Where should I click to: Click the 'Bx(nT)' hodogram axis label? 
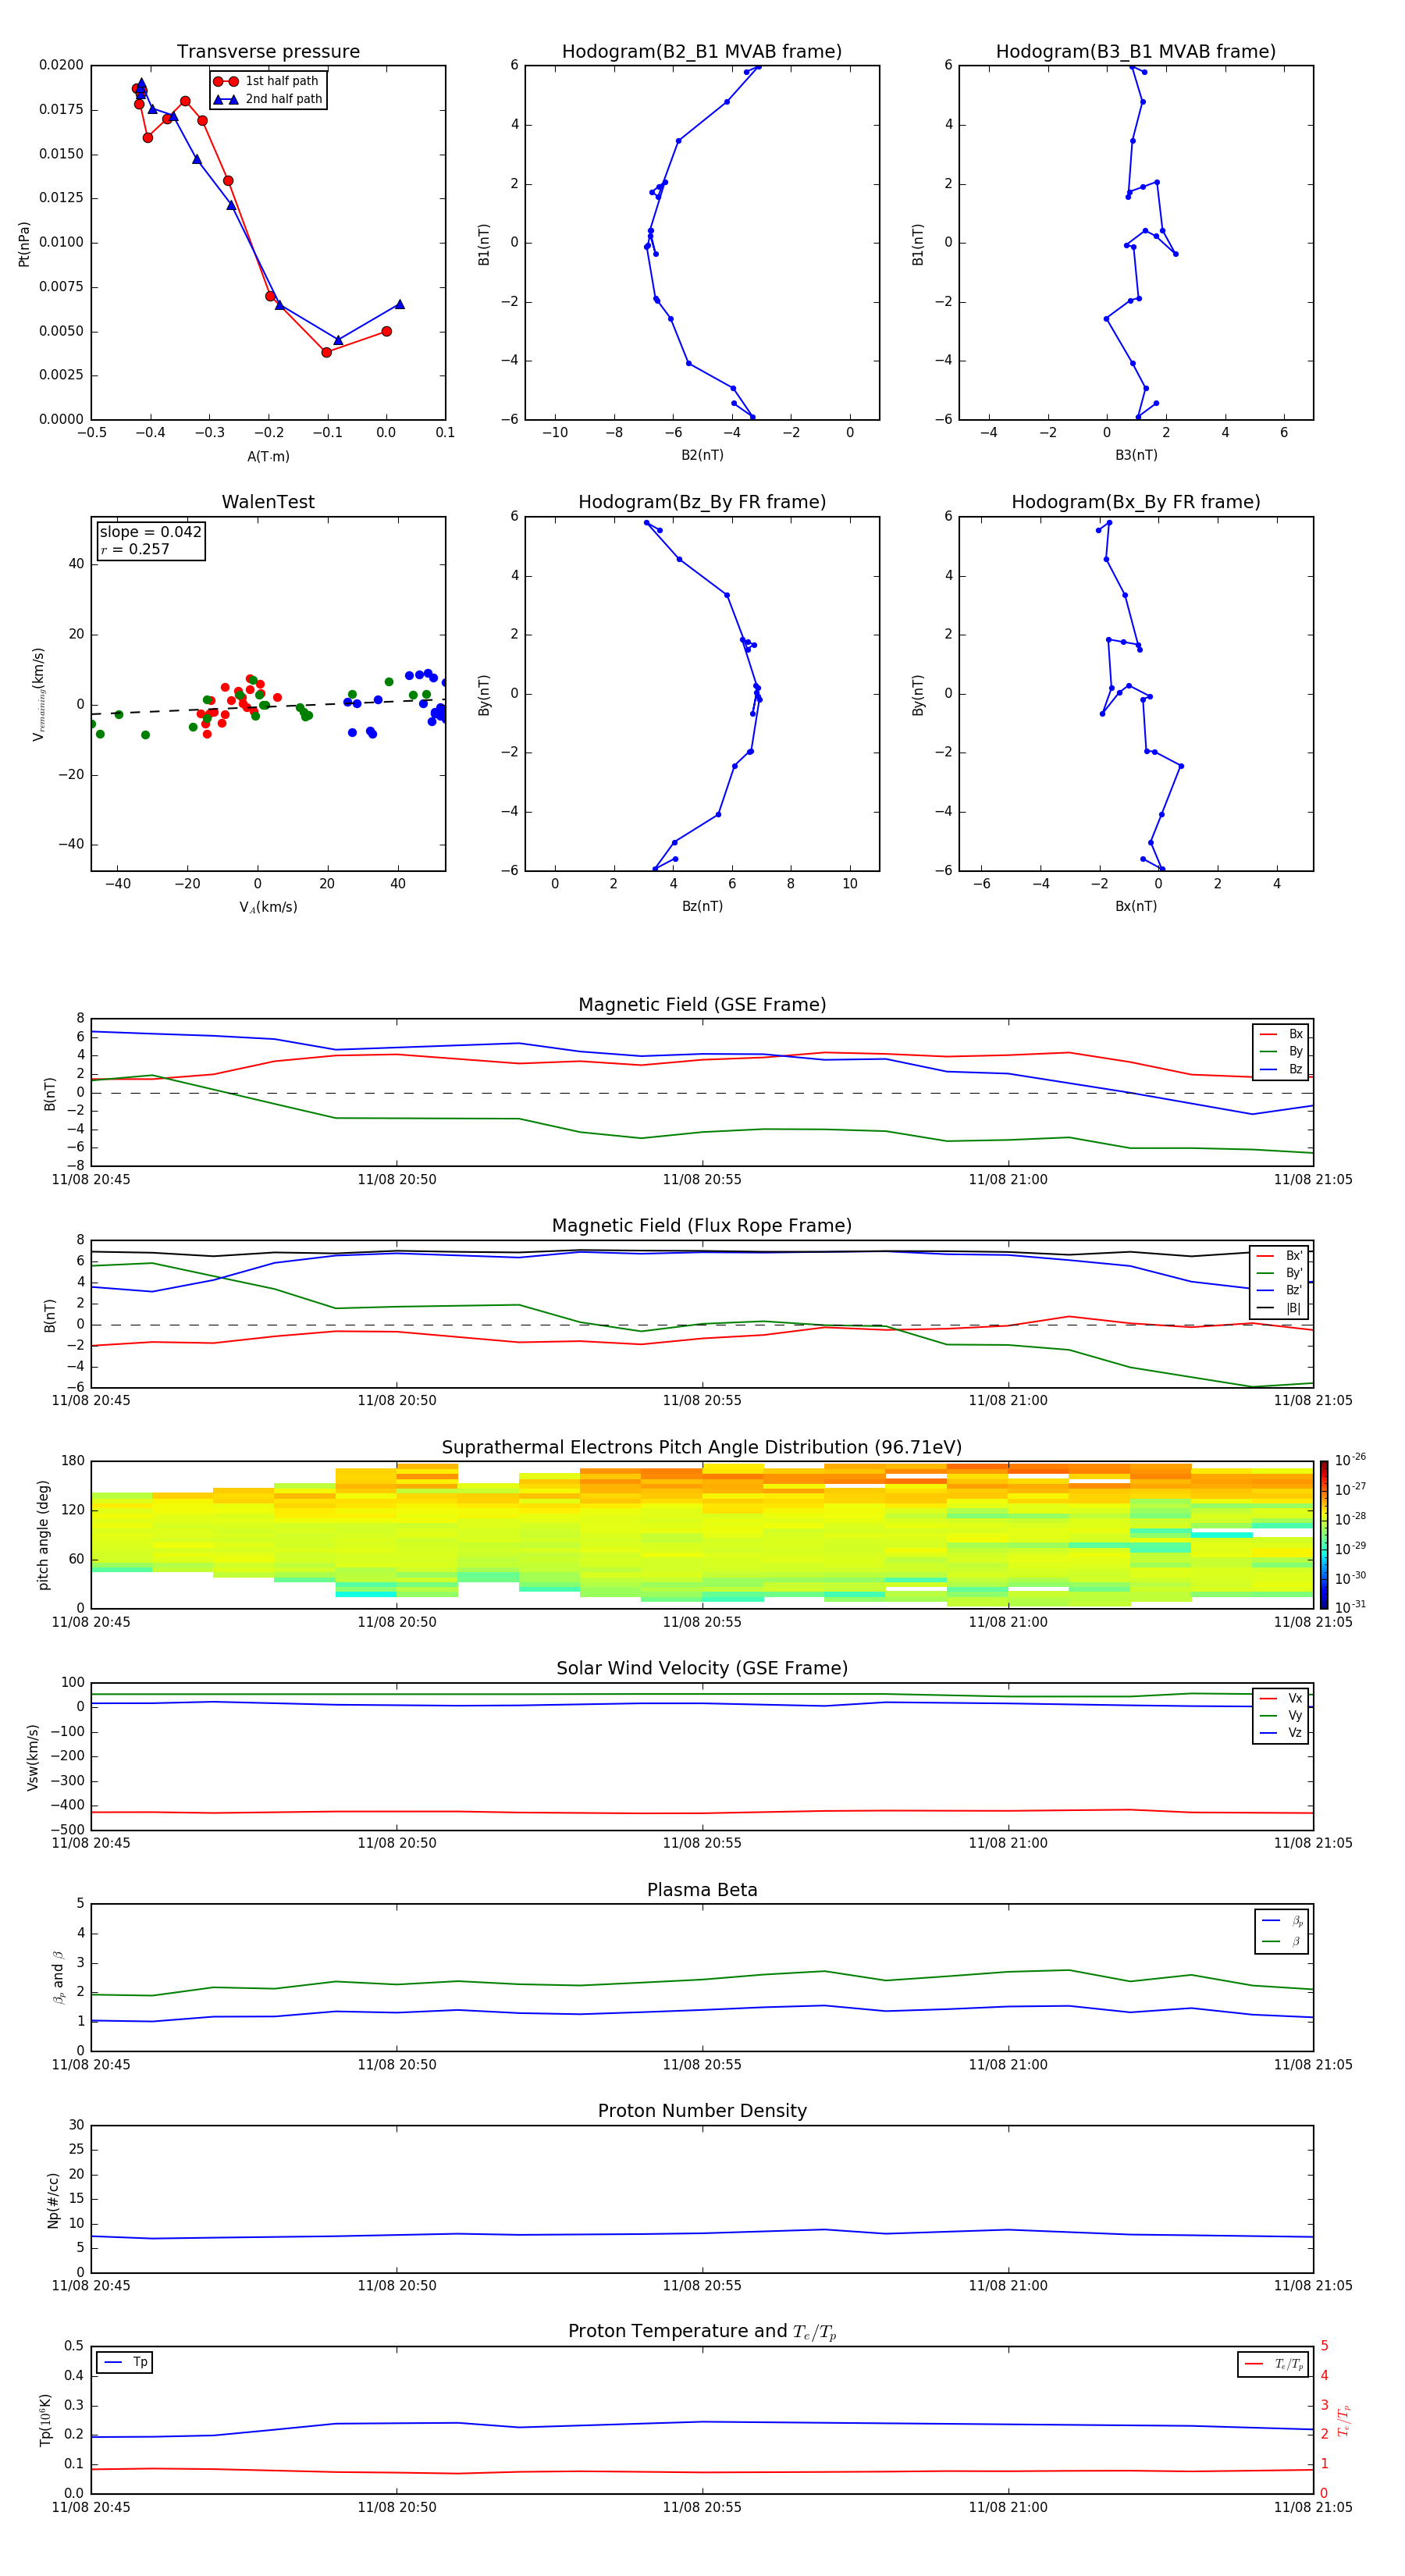coord(1136,906)
